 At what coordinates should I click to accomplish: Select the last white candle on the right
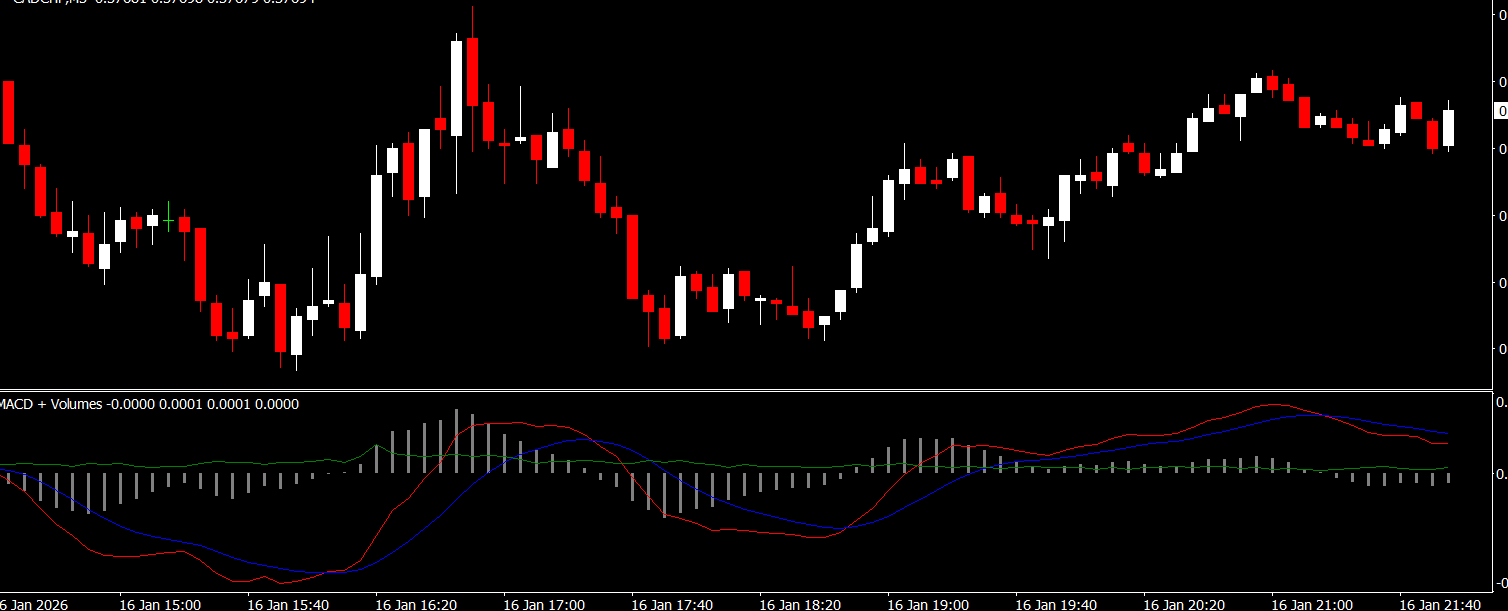click(x=1448, y=128)
